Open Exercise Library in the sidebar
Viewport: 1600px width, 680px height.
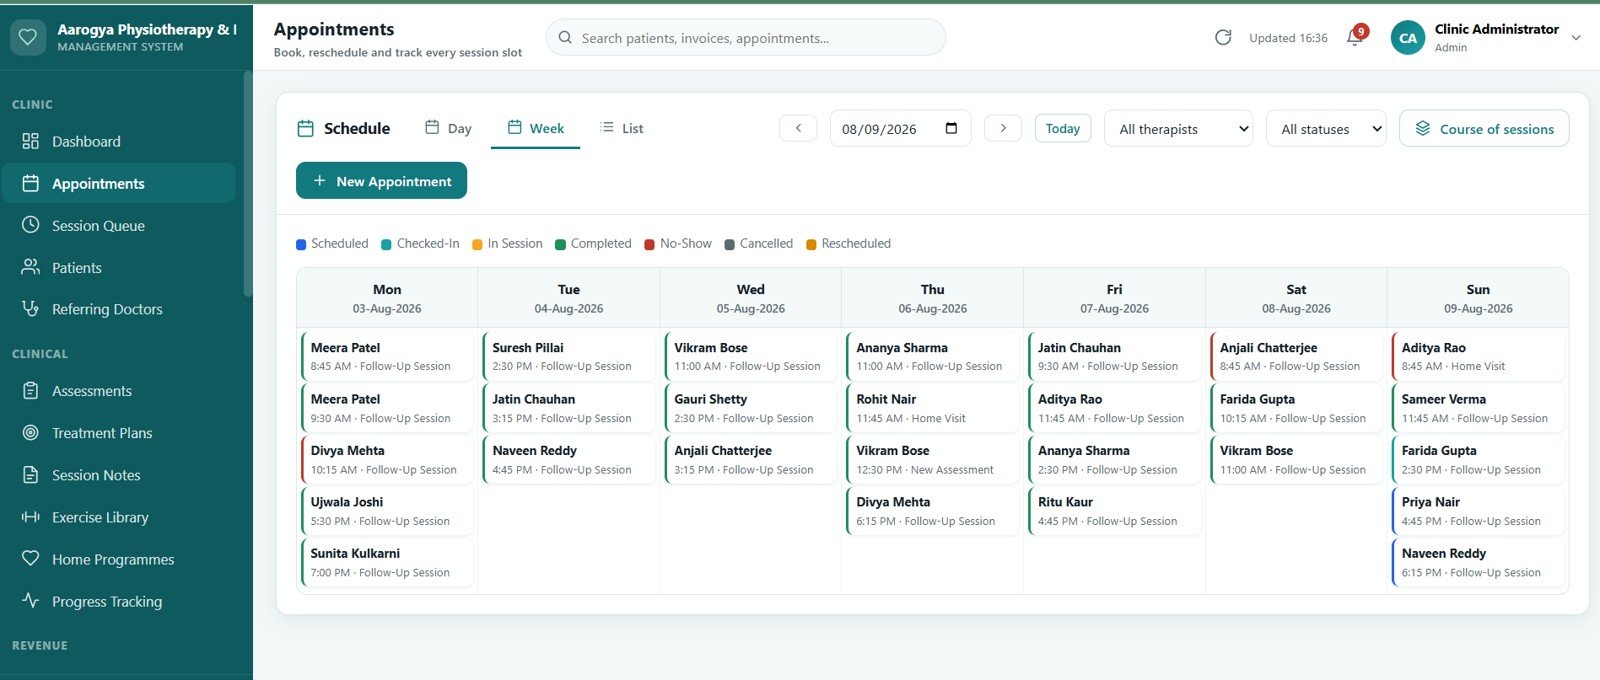tap(118, 517)
